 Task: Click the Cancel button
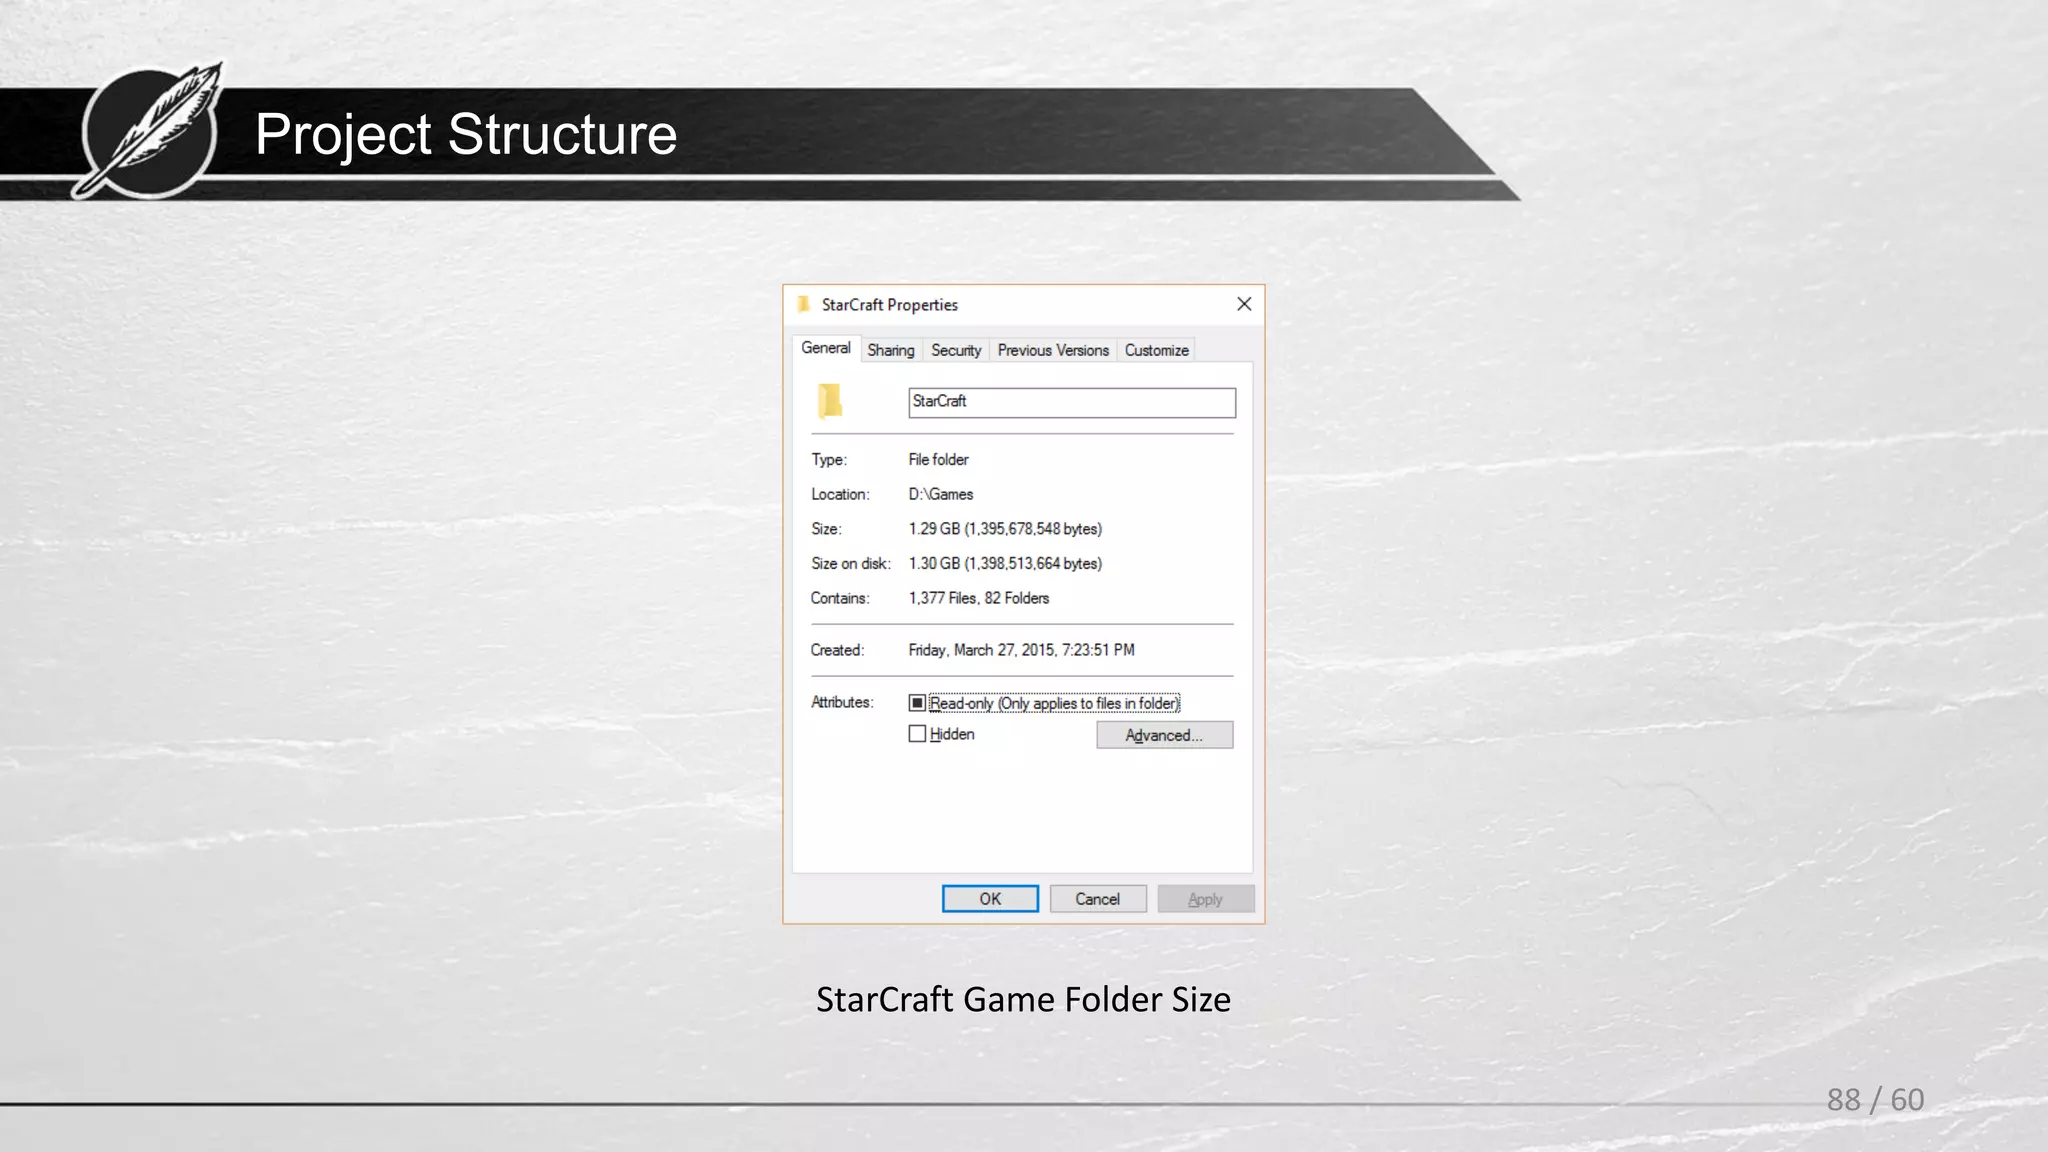pos(1097,899)
